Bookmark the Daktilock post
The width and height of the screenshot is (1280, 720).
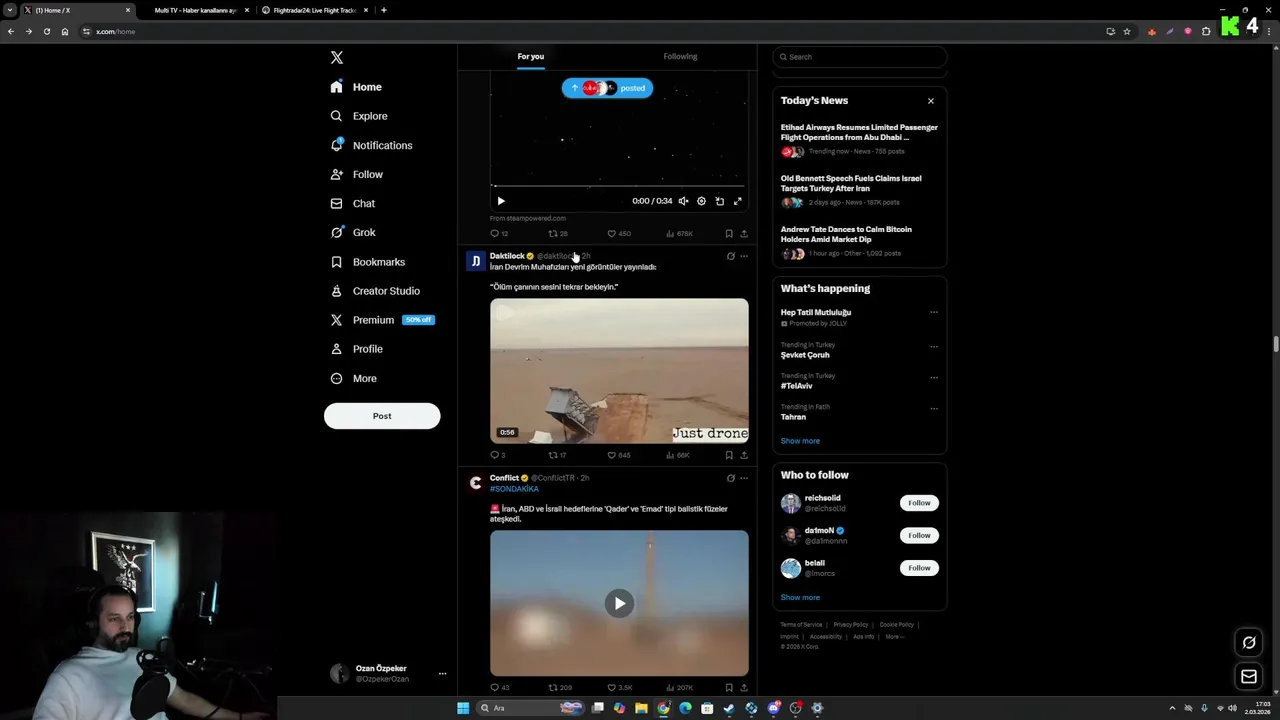729,455
